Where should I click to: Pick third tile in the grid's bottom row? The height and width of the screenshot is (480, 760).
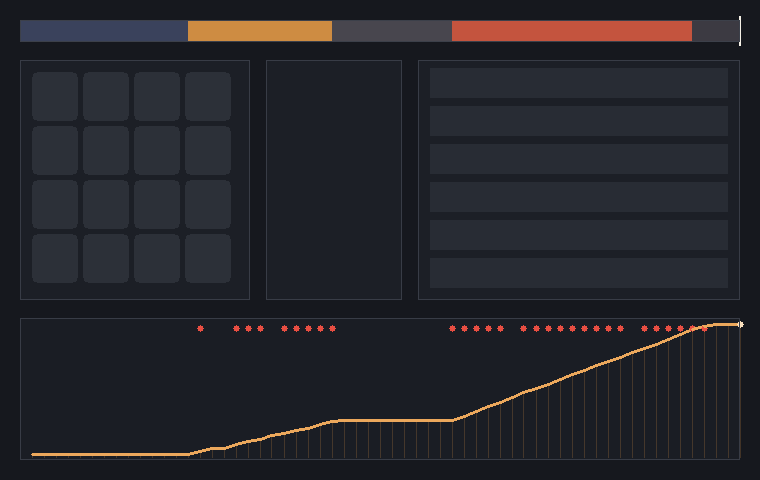pos(157,258)
